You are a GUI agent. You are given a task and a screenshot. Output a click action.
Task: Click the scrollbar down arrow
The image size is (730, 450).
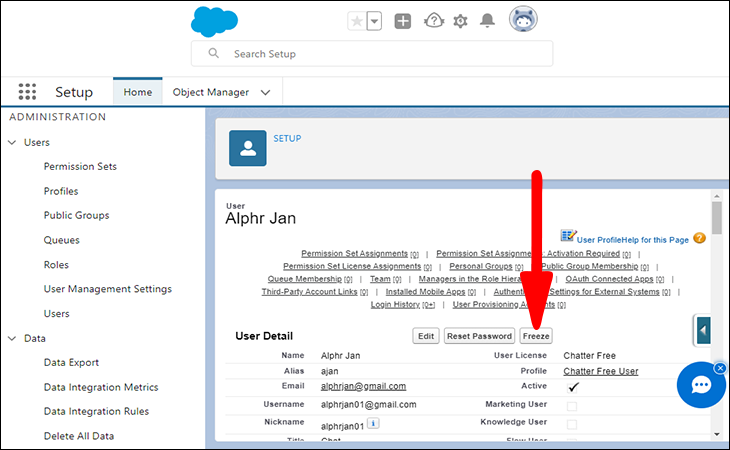point(717,434)
